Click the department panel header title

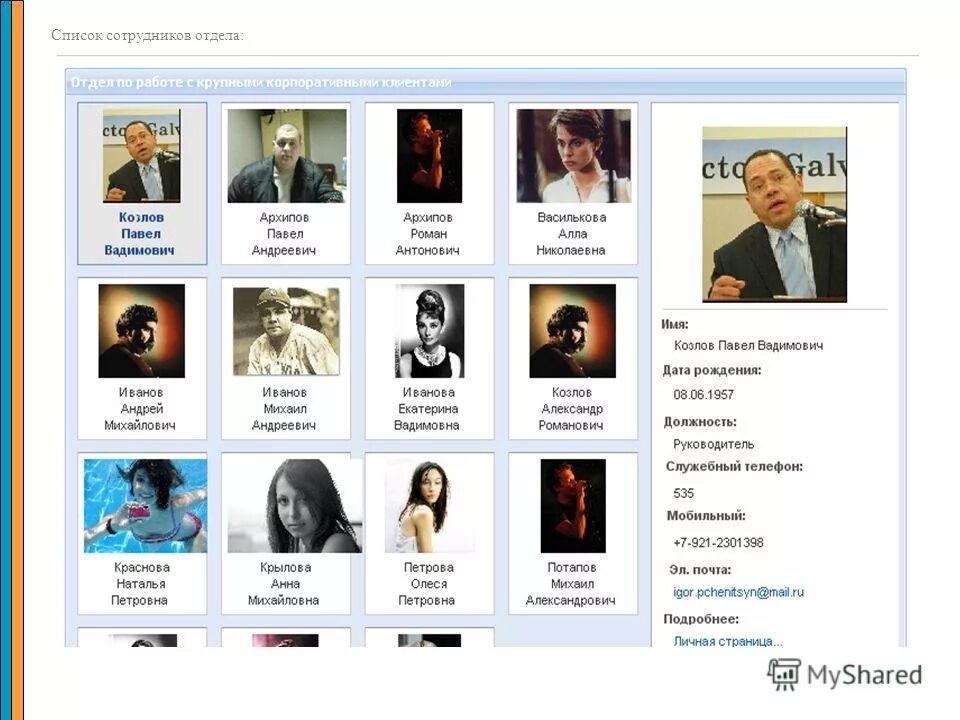click(x=261, y=82)
